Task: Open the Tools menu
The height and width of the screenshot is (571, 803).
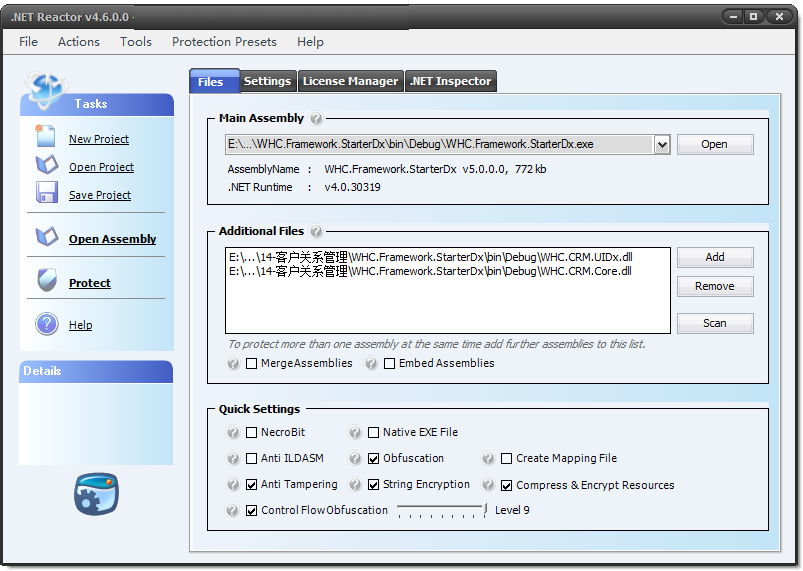Action: (136, 42)
